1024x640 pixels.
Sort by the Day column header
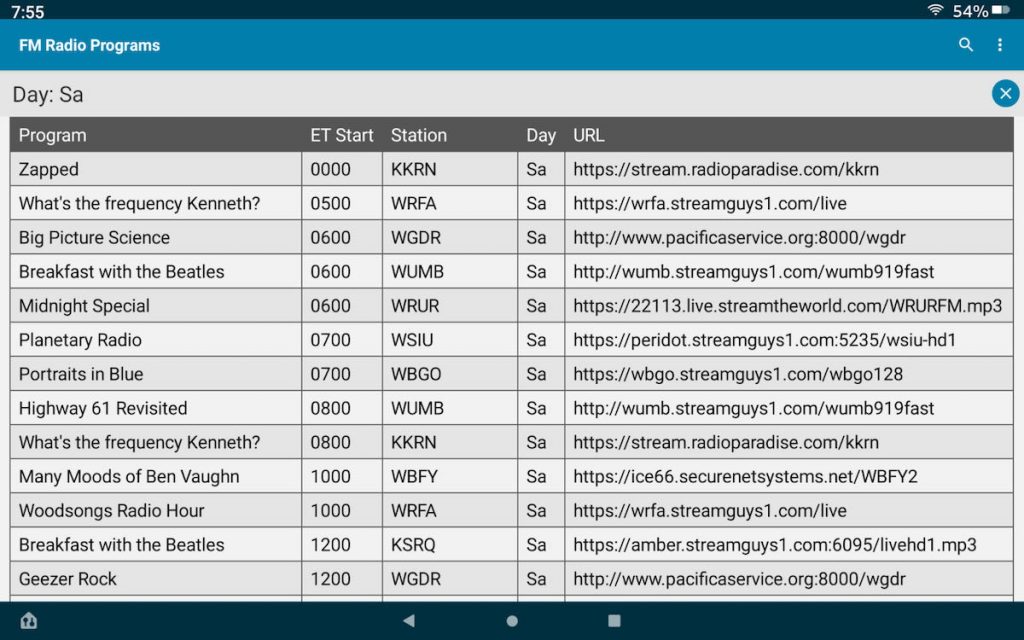click(540, 135)
